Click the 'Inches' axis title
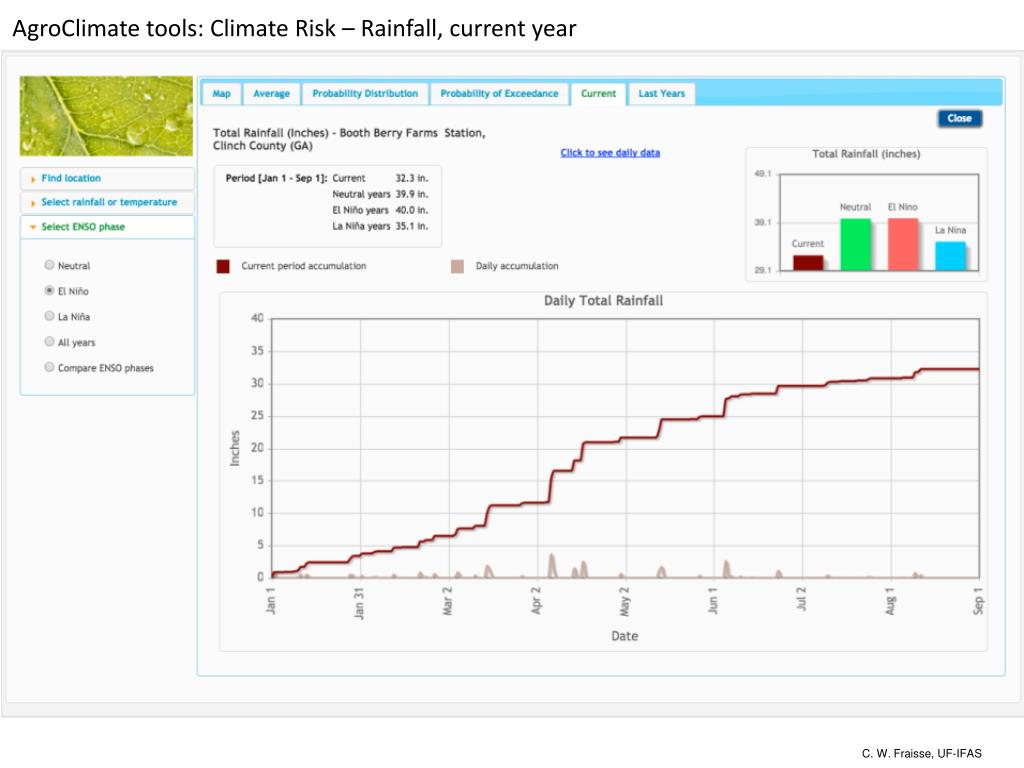This screenshot has width=1024, height=768. (235, 449)
